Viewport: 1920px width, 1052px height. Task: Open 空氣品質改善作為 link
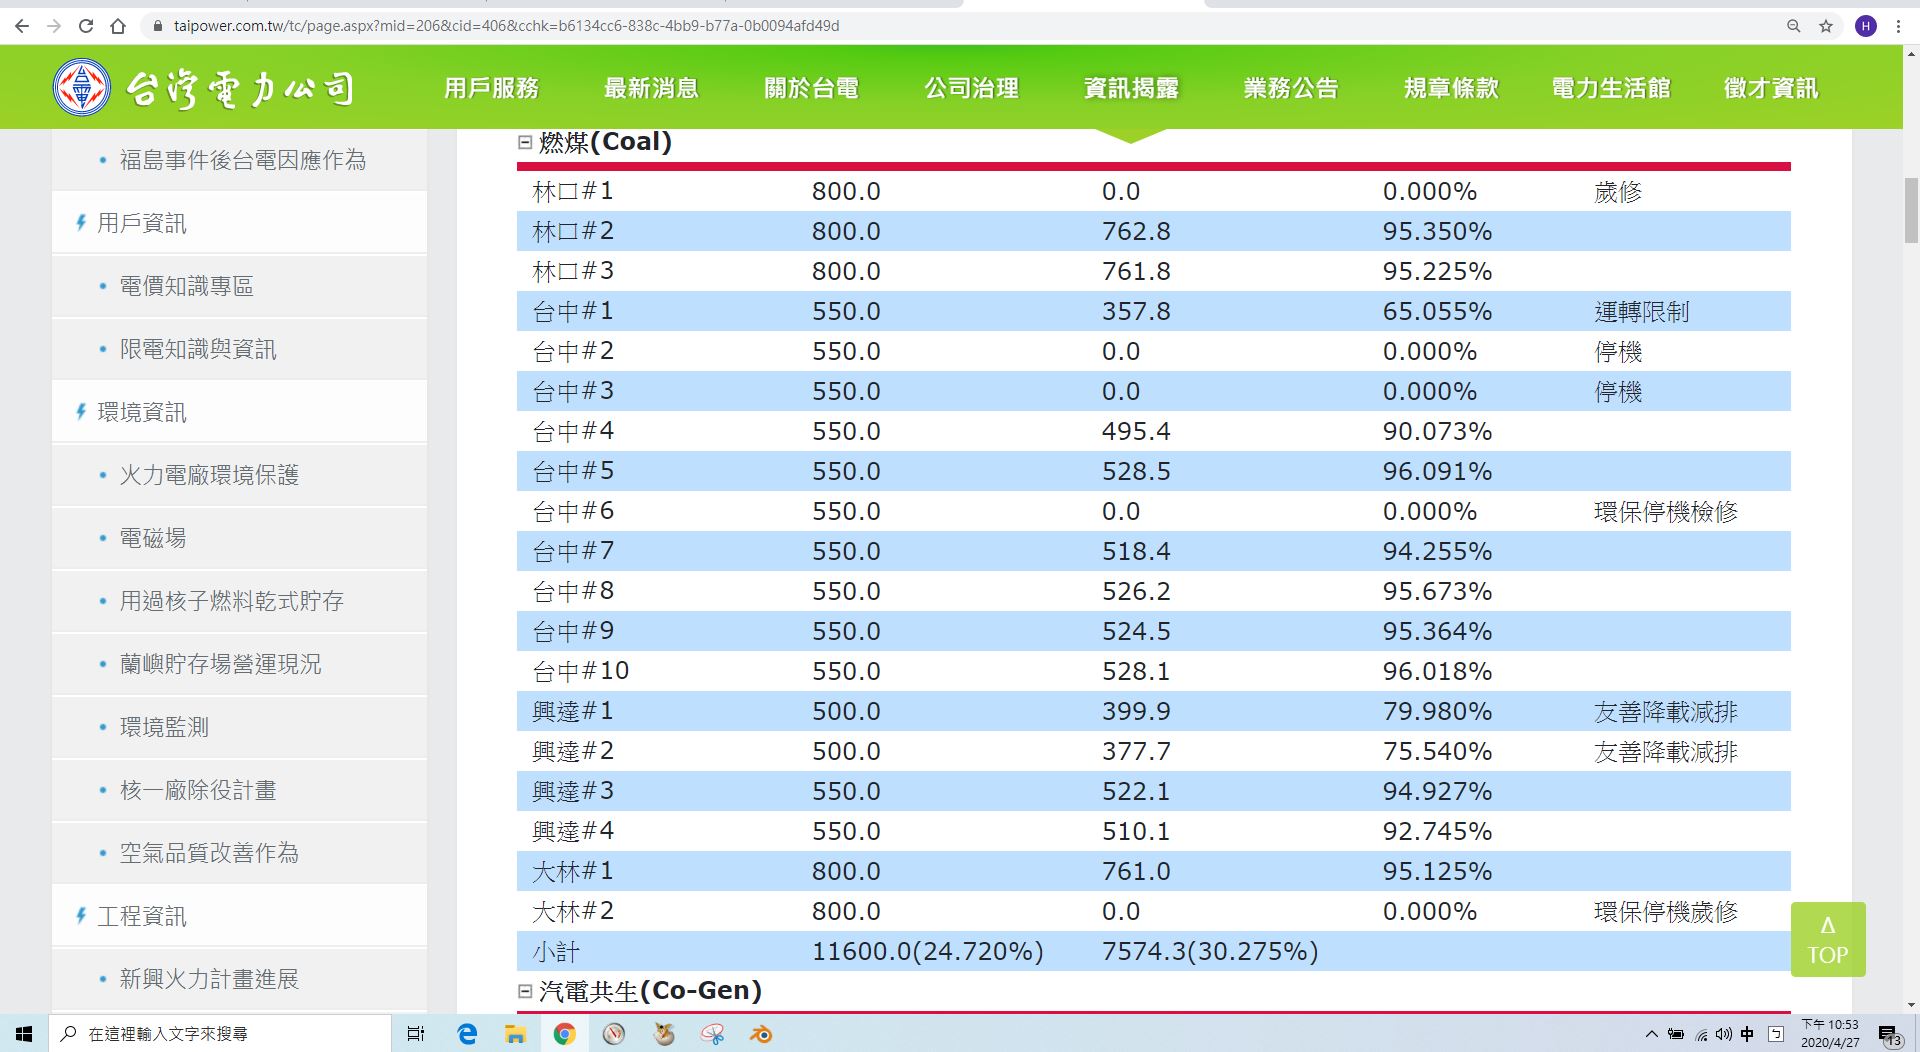click(x=209, y=853)
